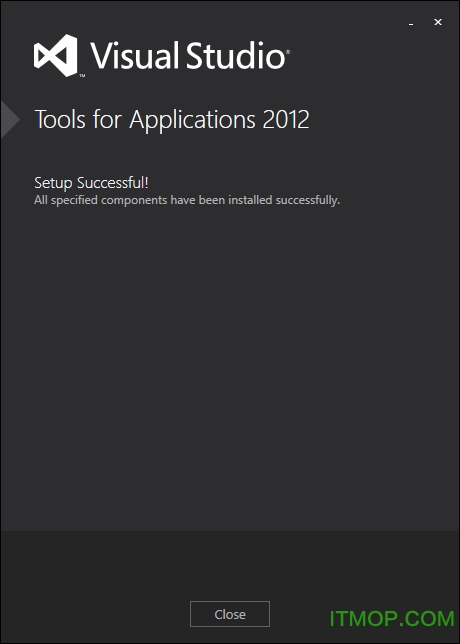Click the Visual Studio infinity logo icon
This screenshot has height=644, width=460.
55,55
